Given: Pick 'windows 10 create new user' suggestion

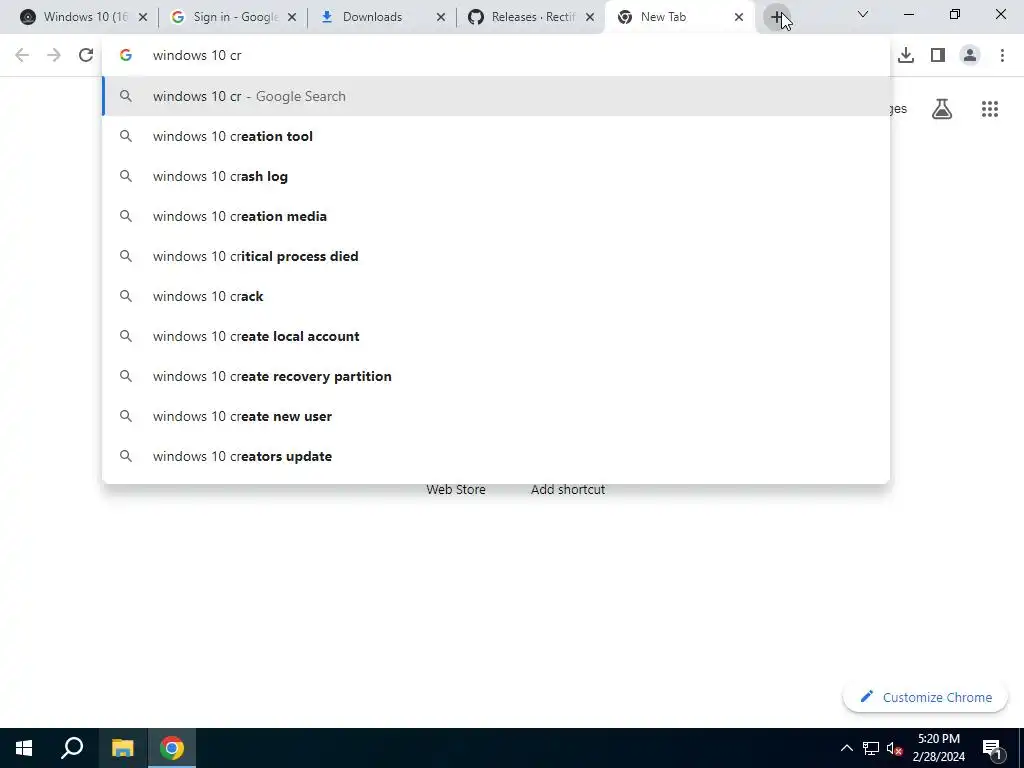Looking at the screenshot, I should pos(496,416).
